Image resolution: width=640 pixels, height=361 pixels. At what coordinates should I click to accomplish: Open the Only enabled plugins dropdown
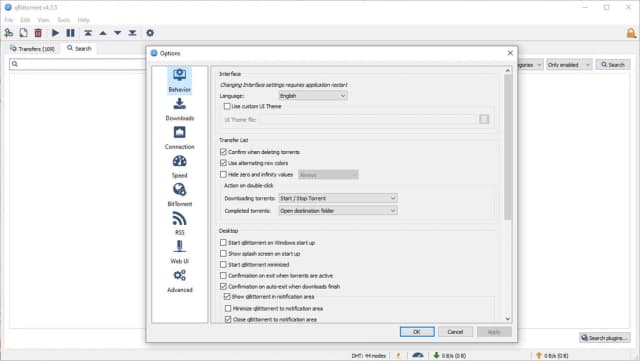click(x=569, y=65)
